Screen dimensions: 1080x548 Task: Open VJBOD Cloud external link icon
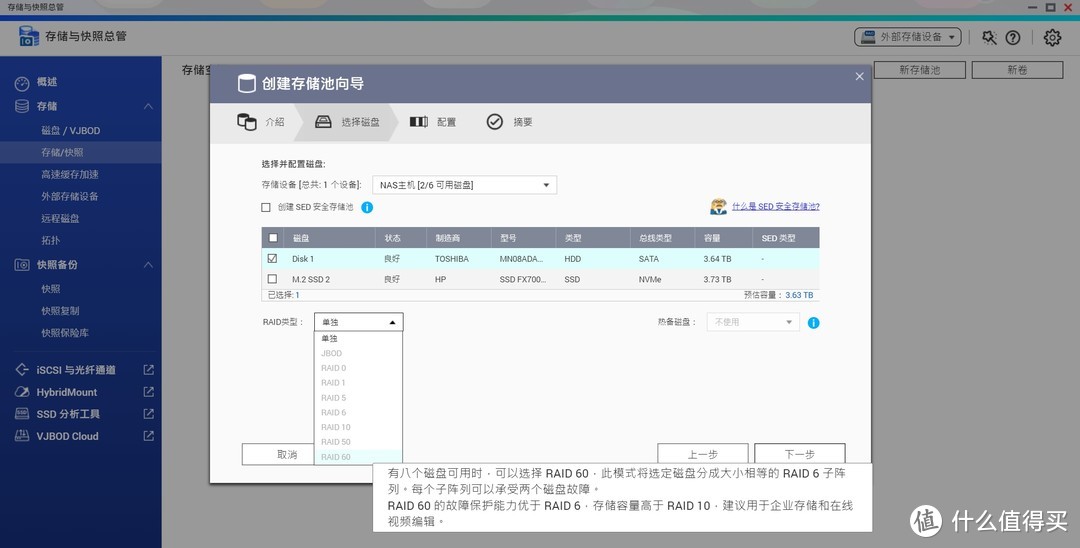[148, 436]
